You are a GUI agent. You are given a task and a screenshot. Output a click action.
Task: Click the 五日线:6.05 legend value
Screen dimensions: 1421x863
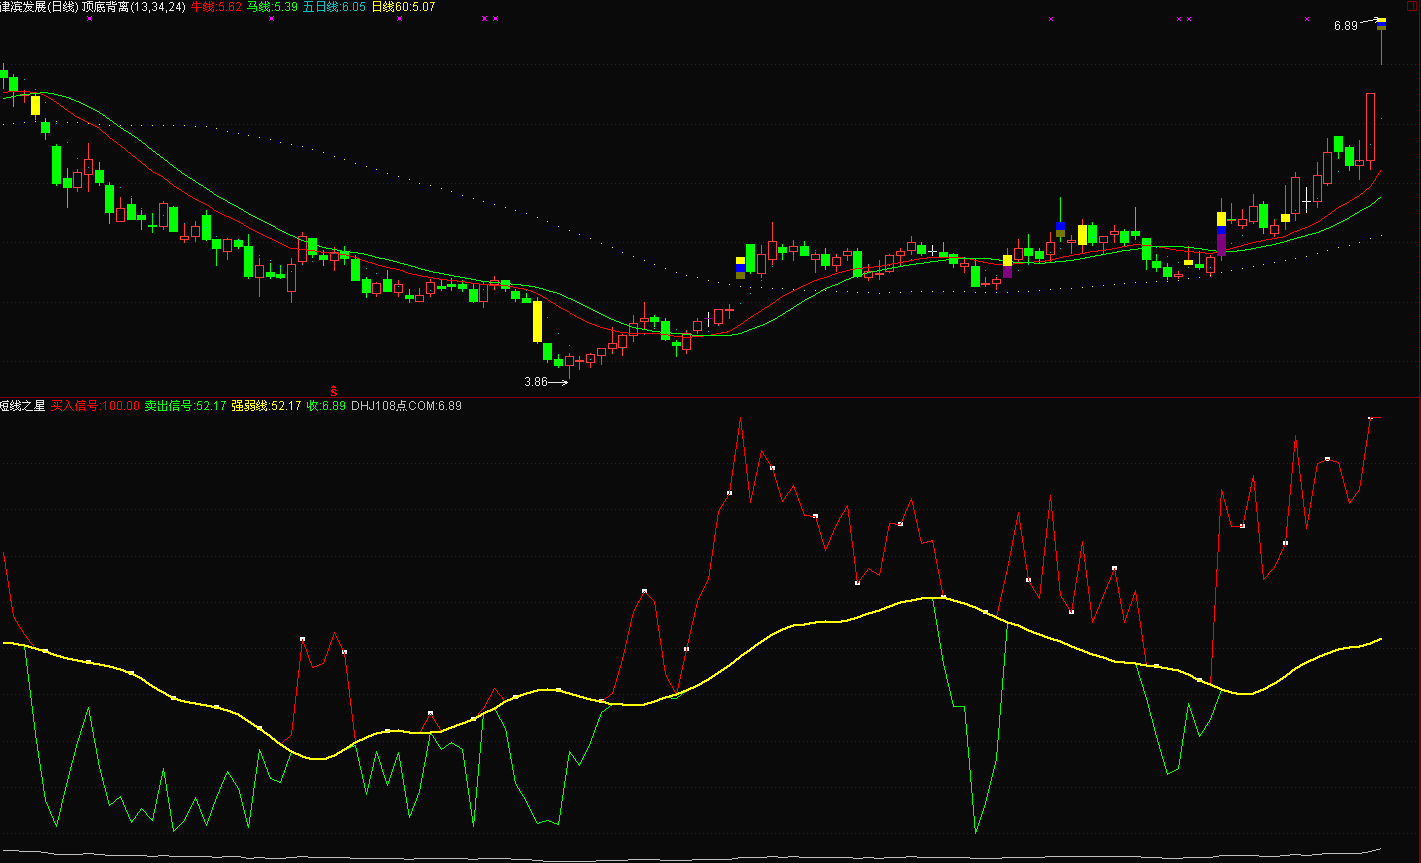click(x=334, y=6)
